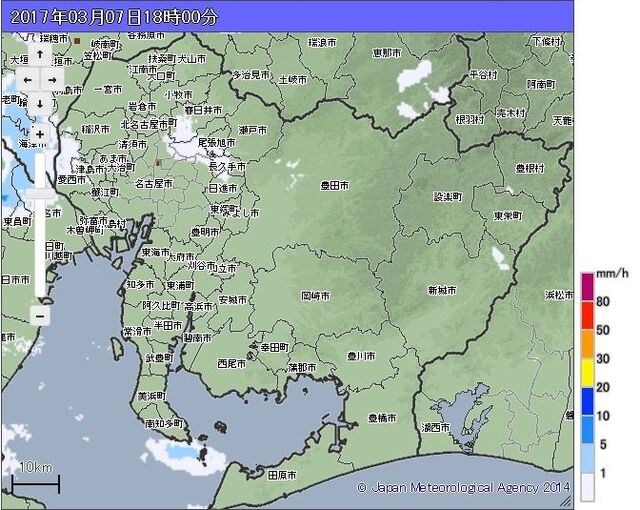Click the resize grip at map corner
640x510 pixels.
point(566,501)
